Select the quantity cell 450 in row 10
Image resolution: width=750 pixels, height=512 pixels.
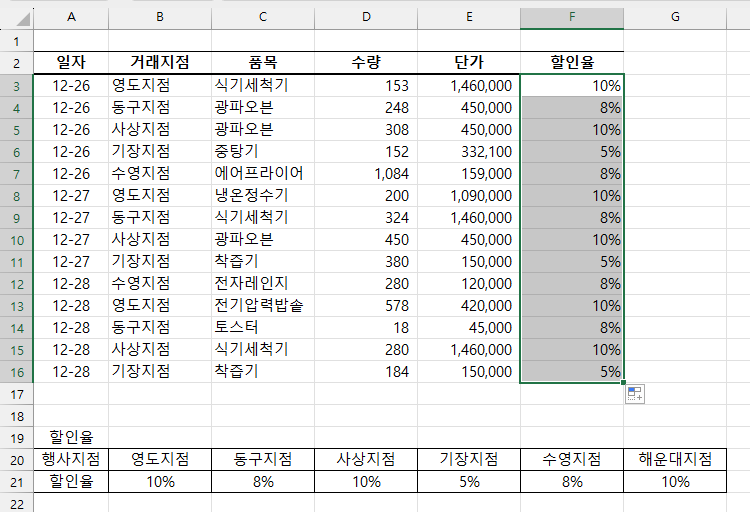[366, 239]
